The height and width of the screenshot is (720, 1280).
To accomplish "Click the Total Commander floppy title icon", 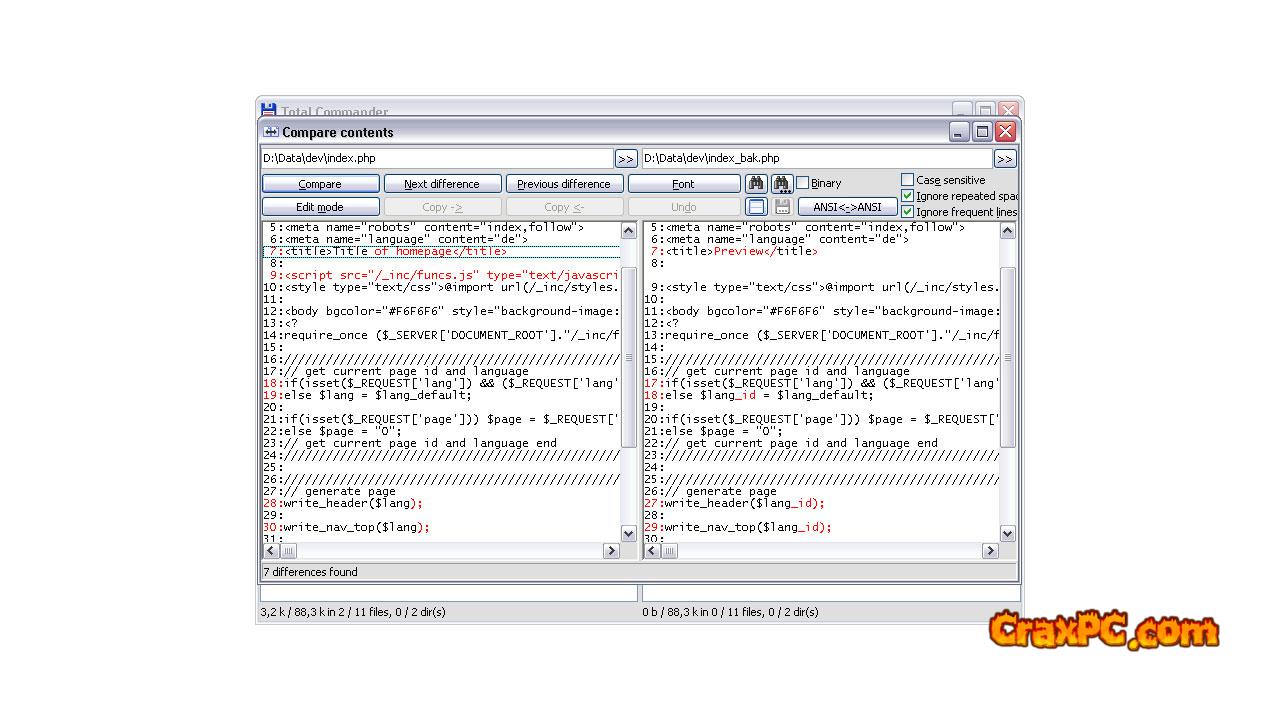I will 268,111.
